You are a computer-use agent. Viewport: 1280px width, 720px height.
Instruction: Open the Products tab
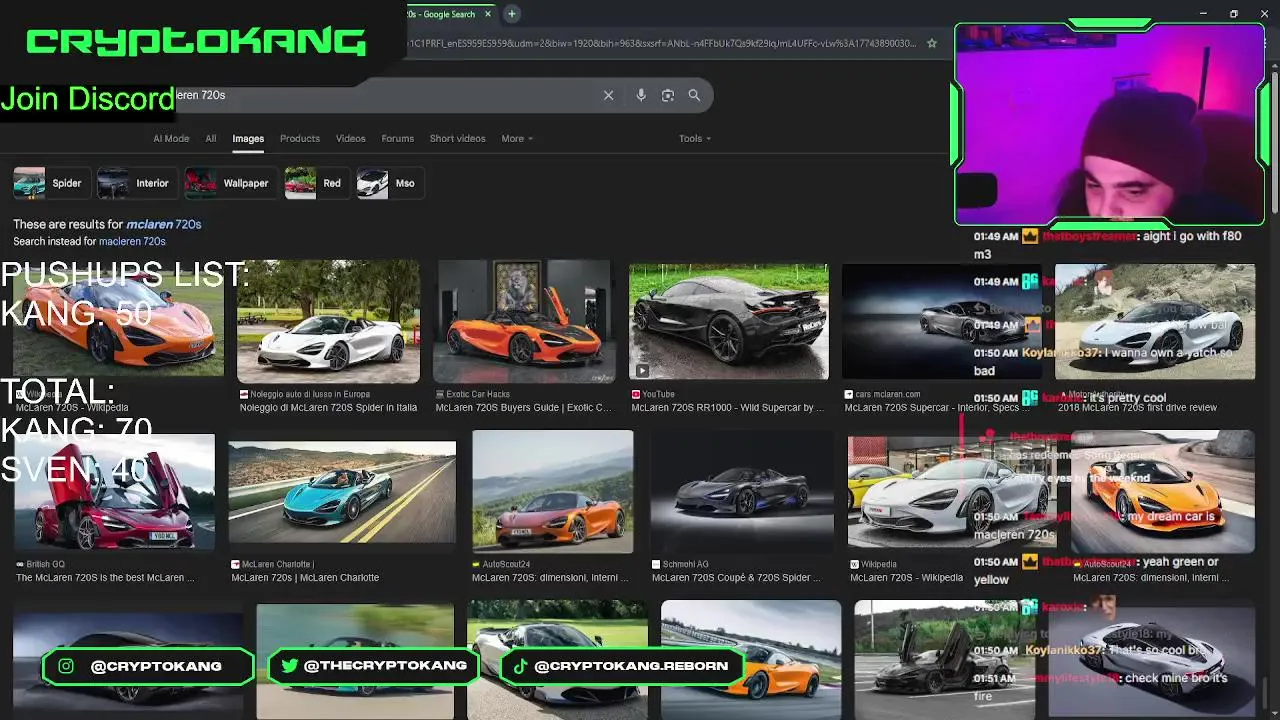pos(300,139)
